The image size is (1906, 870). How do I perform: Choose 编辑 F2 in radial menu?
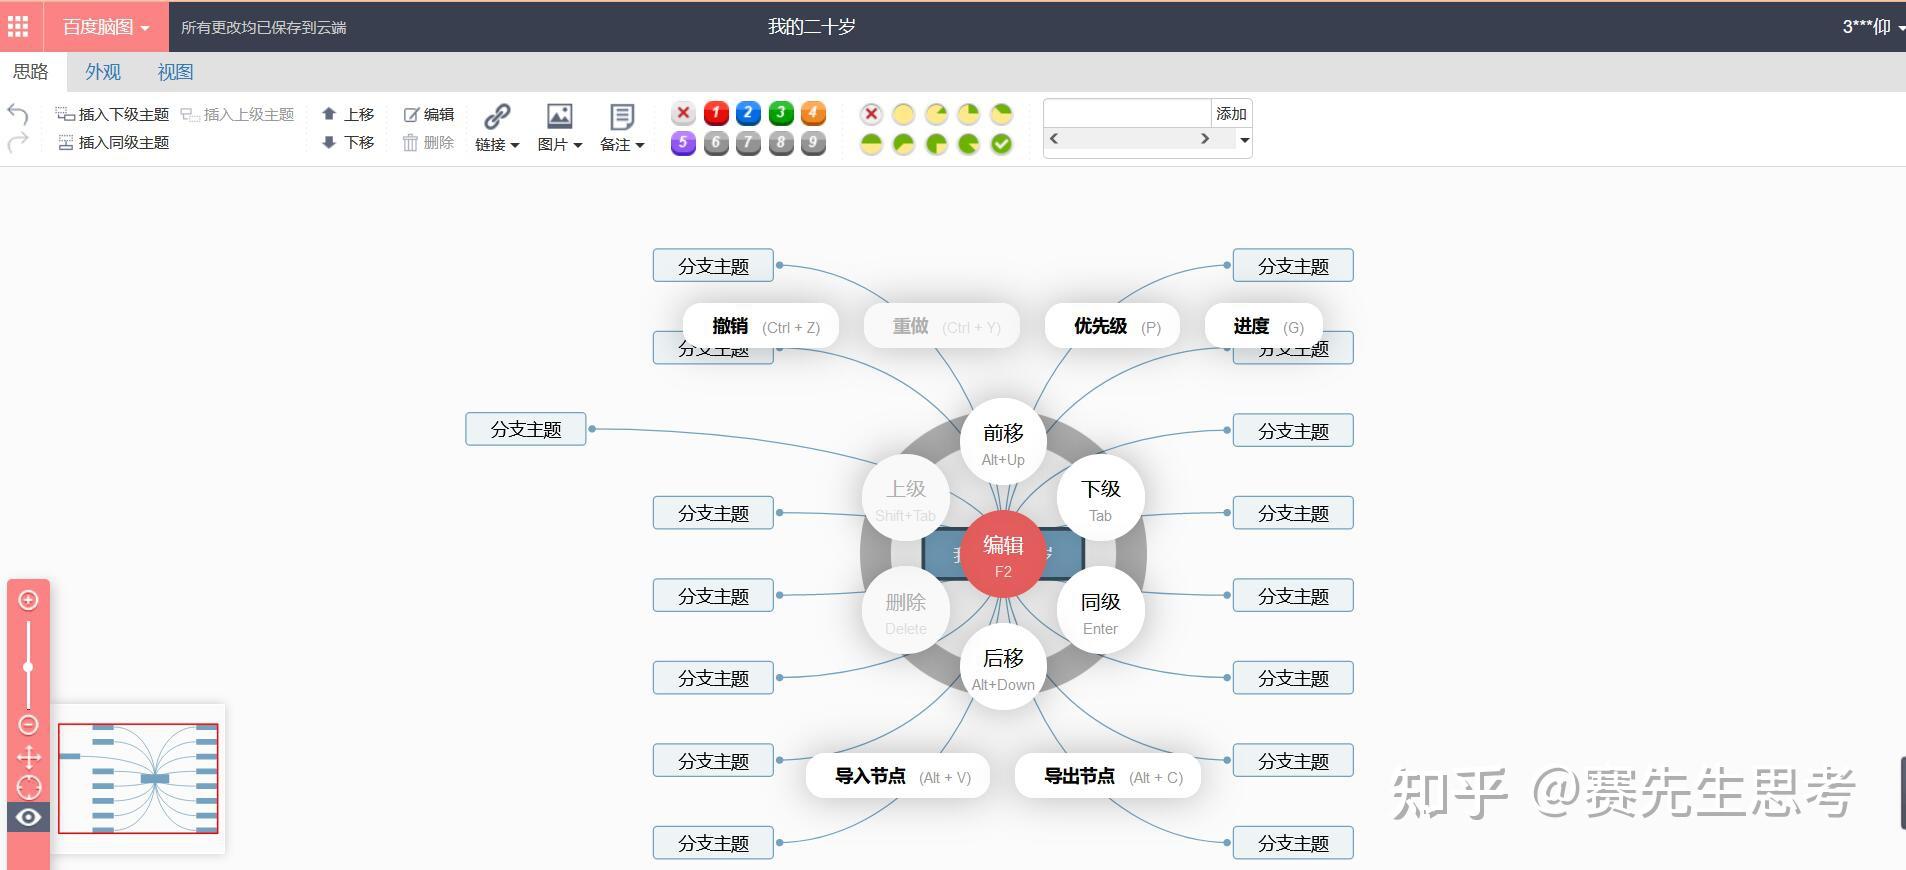click(1003, 554)
